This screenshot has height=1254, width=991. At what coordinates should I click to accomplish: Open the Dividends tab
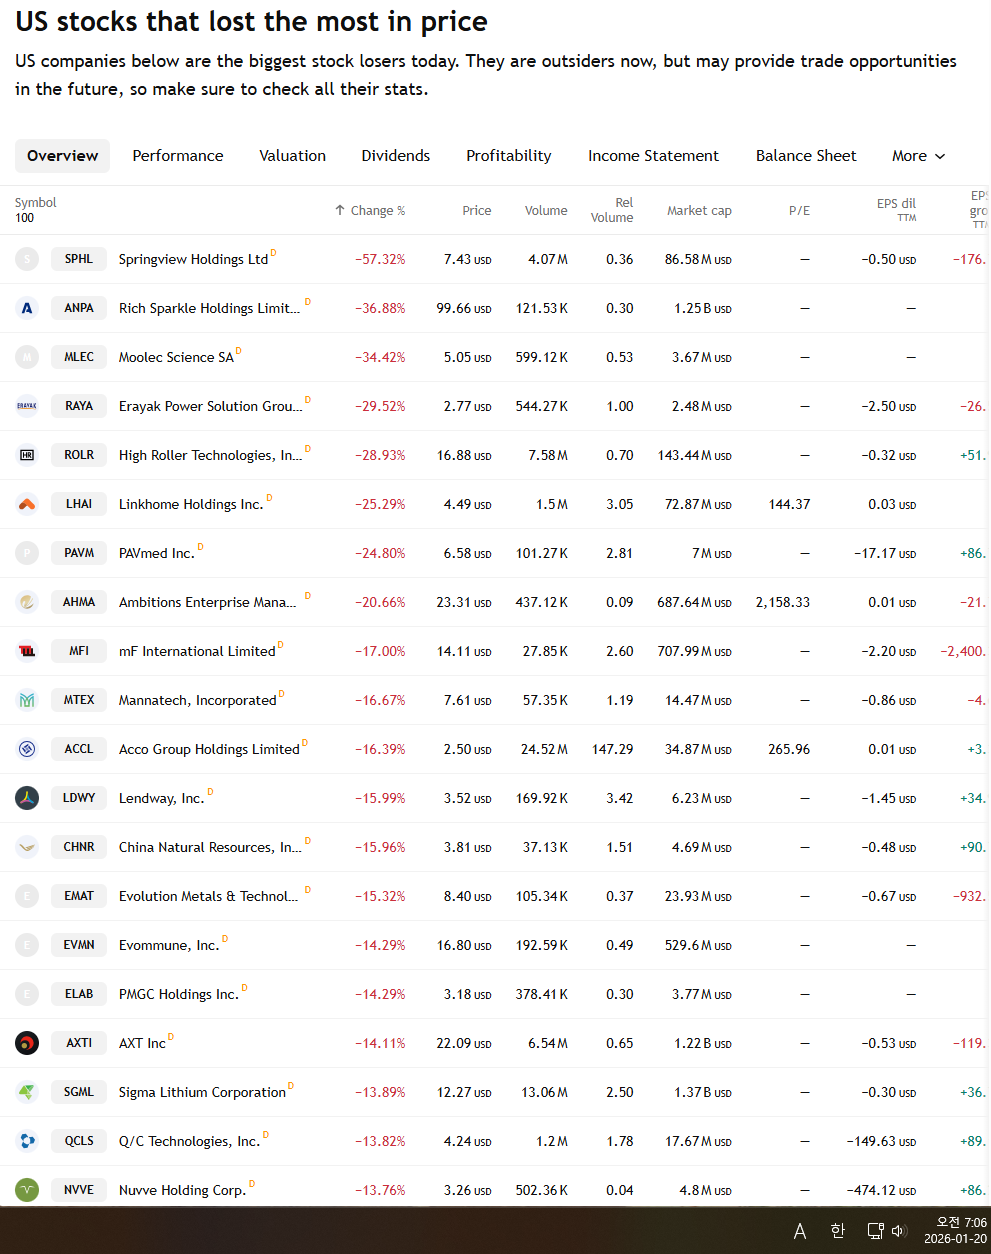[x=396, y=156]
